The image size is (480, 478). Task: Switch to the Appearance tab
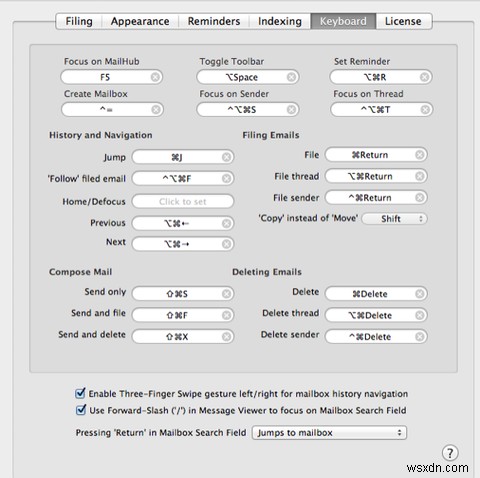[140, 21]
